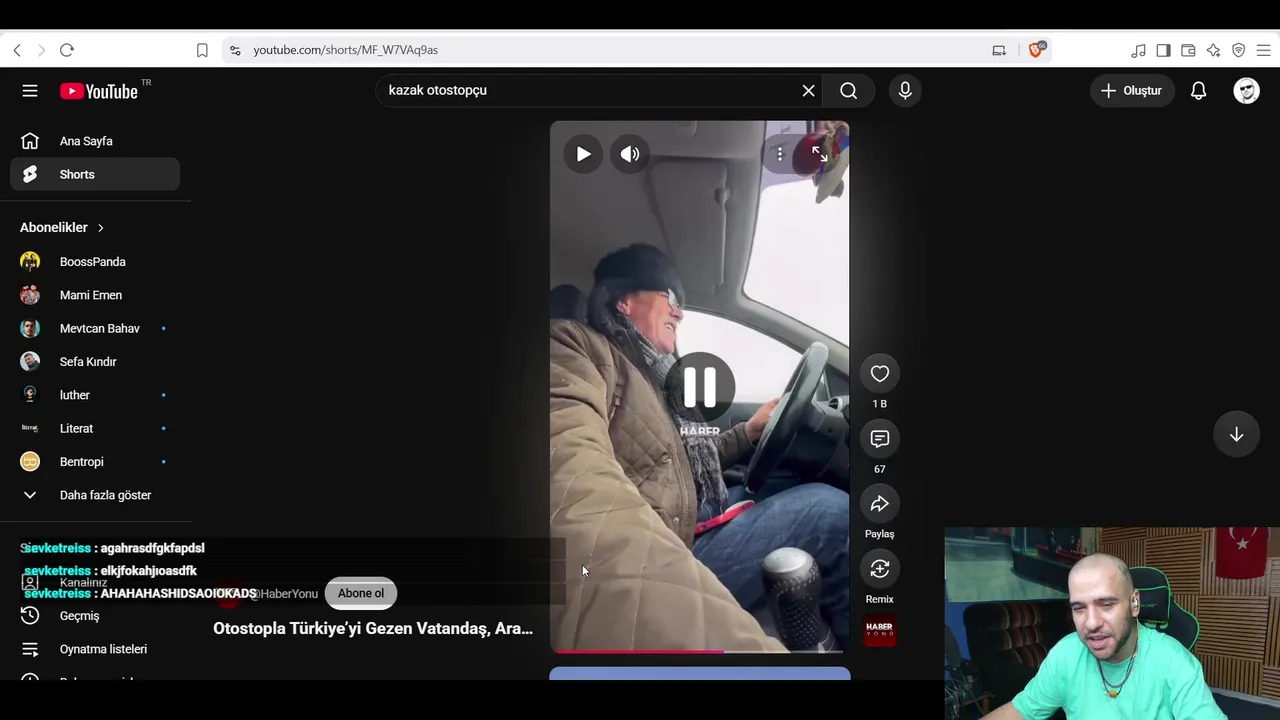Expand Daha fazla göster subscriptions list

95,495
